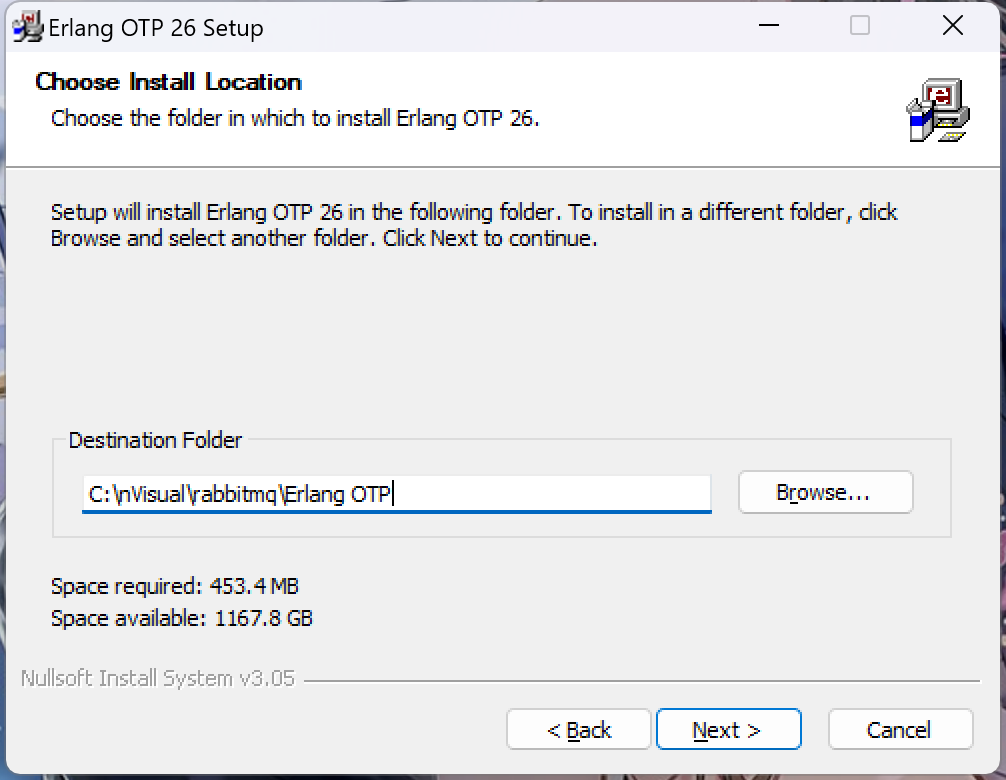Screen dimensions: 1006x780
Task: Minimize the Erlang OTP 26 Setup window
Action: click(767, 26)
